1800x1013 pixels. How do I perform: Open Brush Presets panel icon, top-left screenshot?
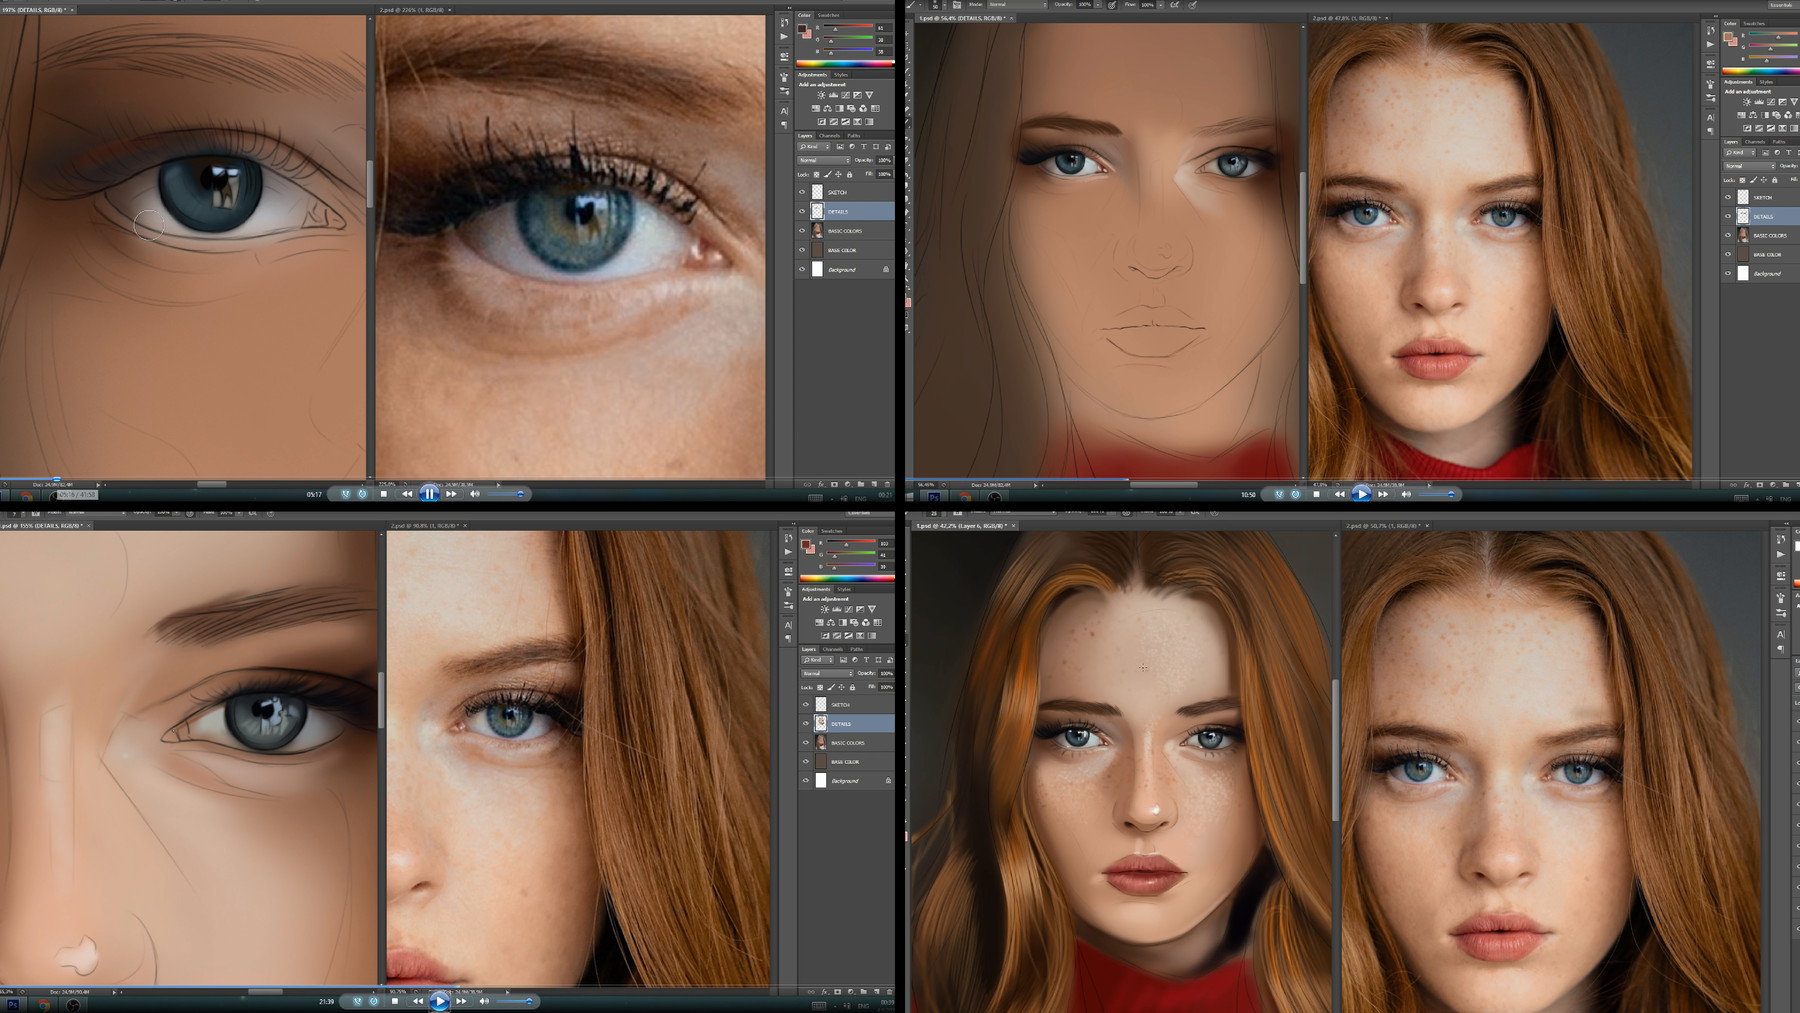(784, 91)
